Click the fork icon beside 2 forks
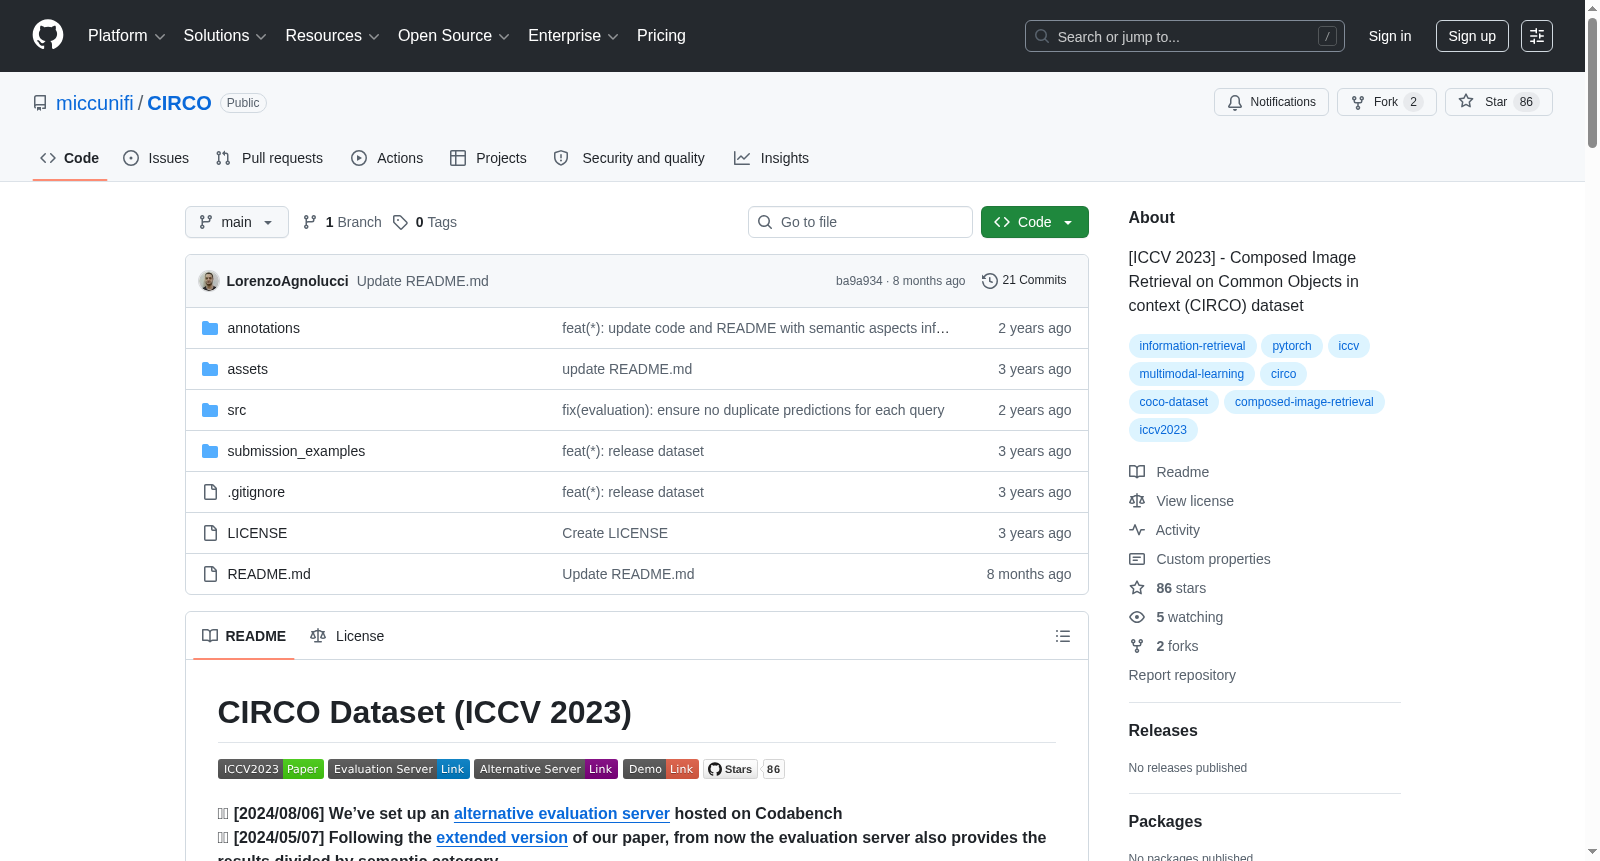The width and height of the screenshot is (1600, 861). tap(1137, 646)
